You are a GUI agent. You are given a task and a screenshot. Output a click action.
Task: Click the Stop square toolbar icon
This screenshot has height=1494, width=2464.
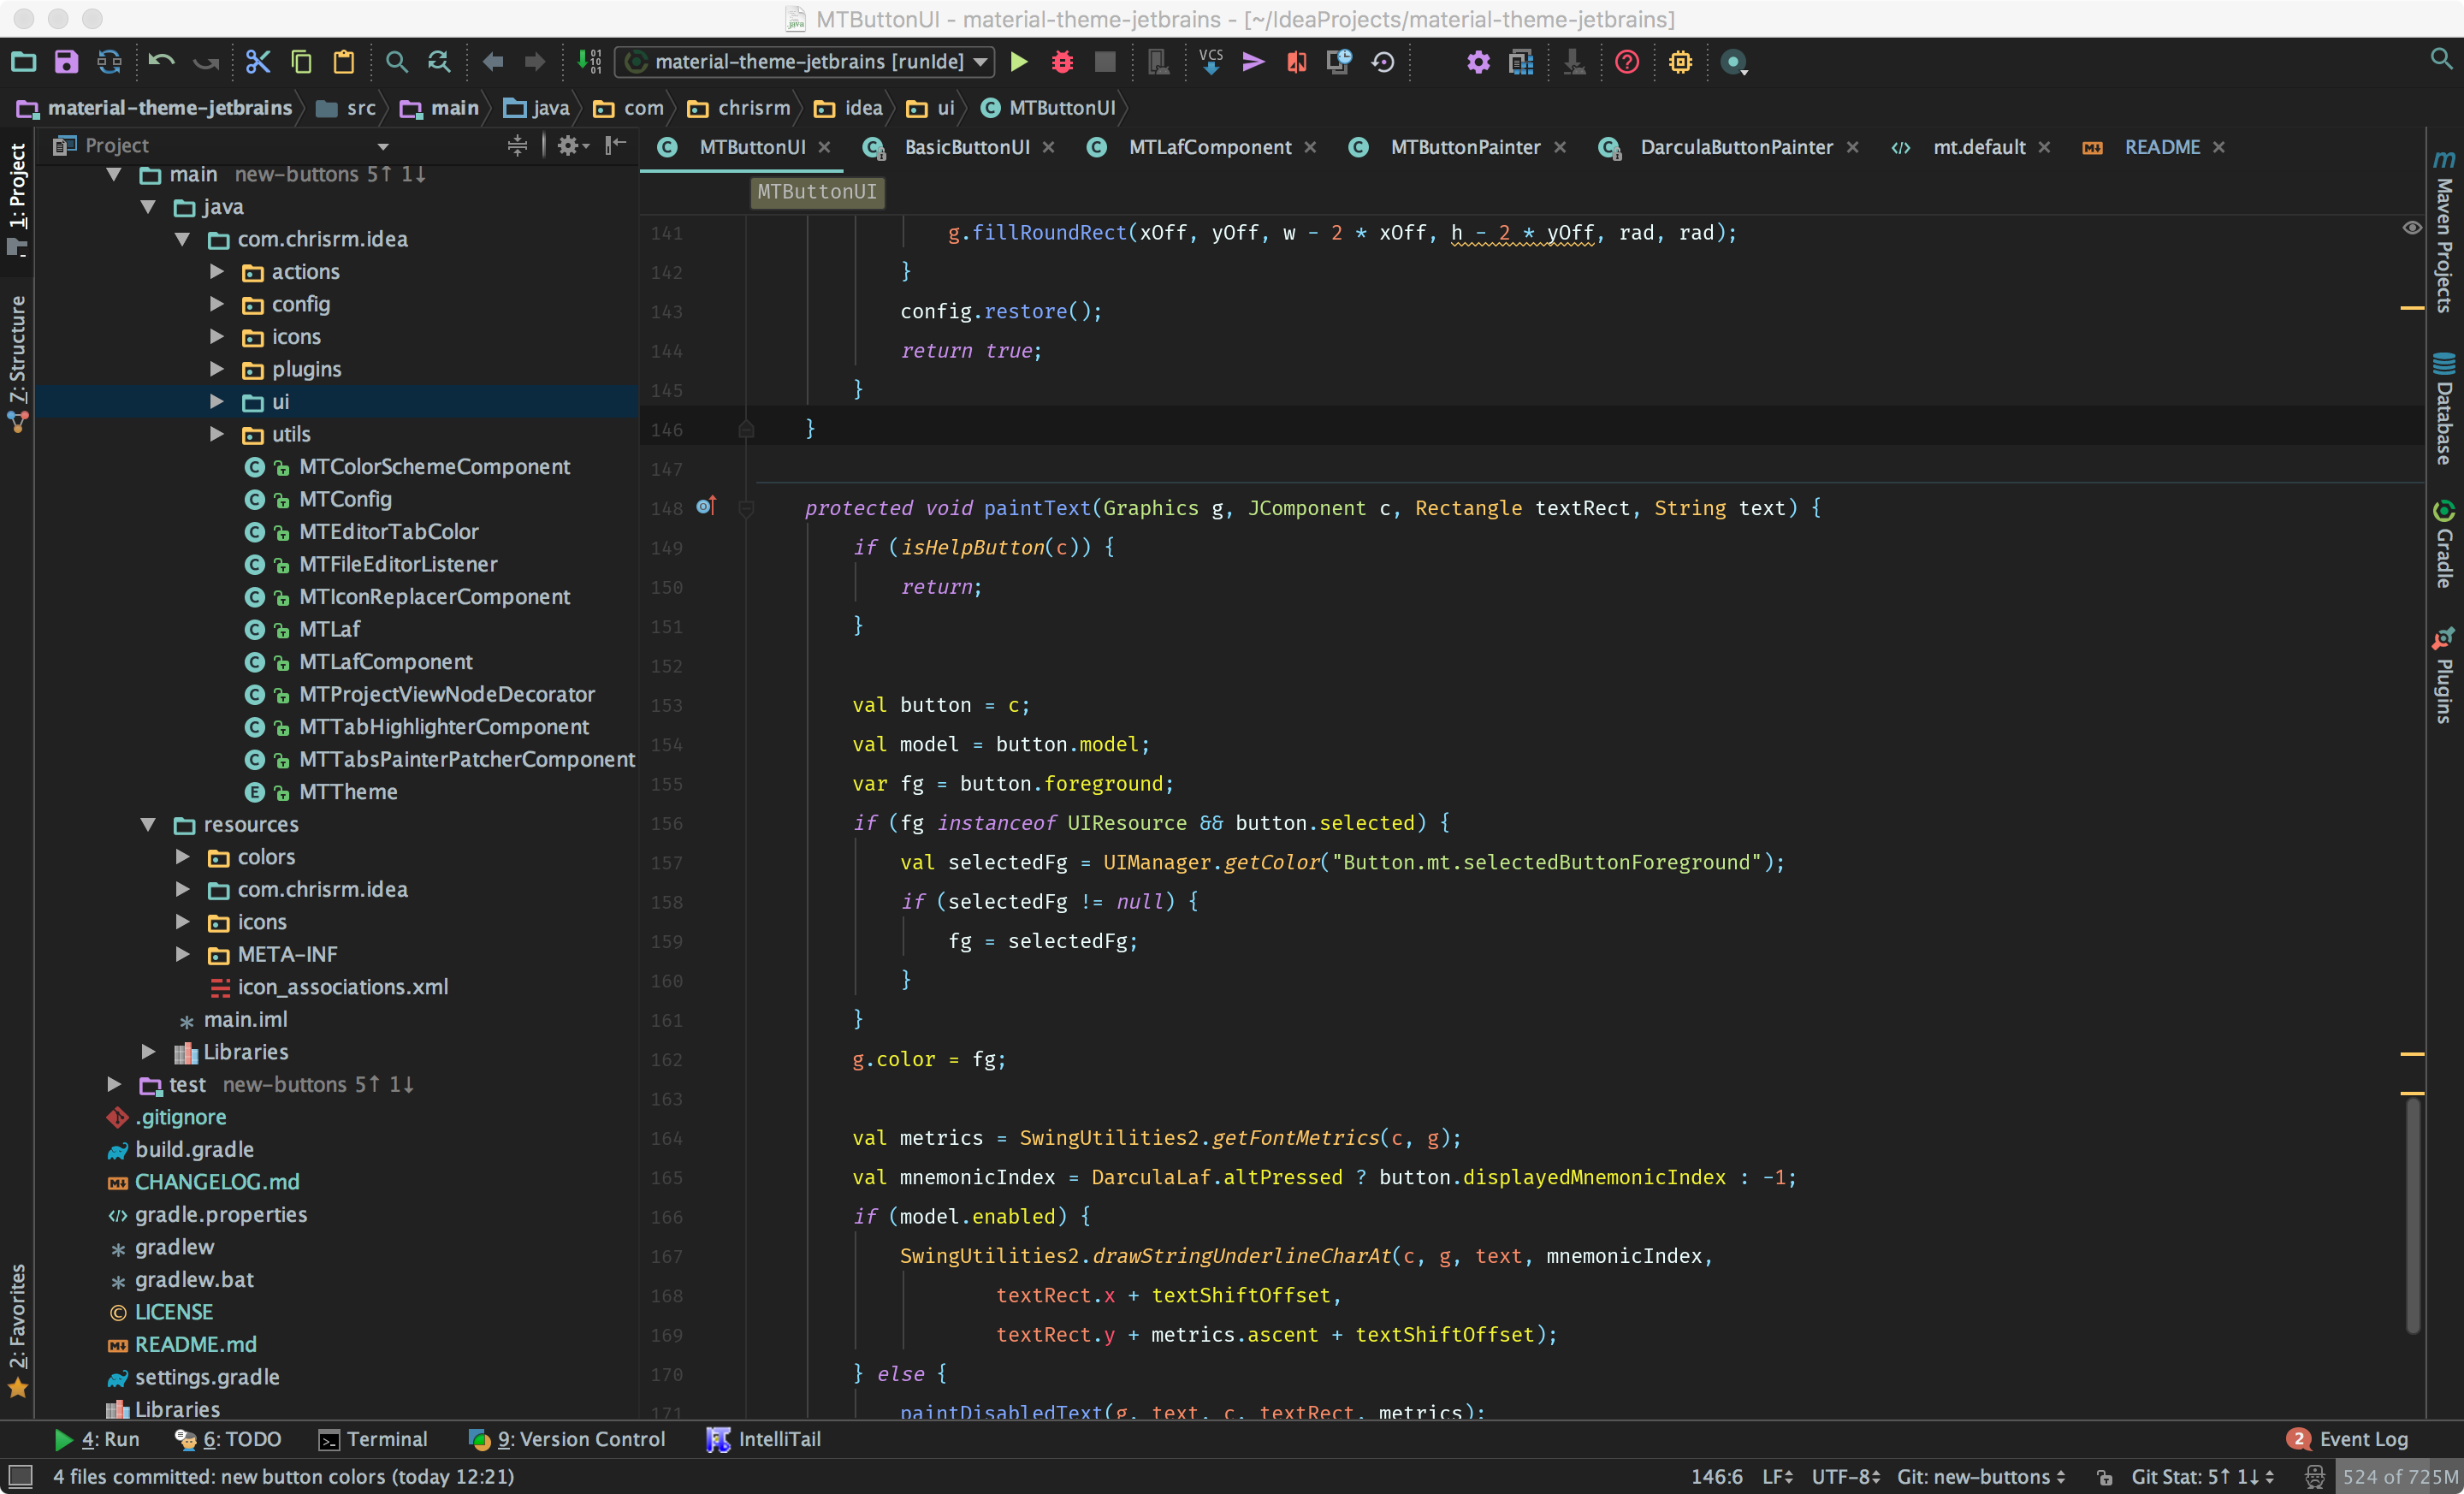point(1105,62)
